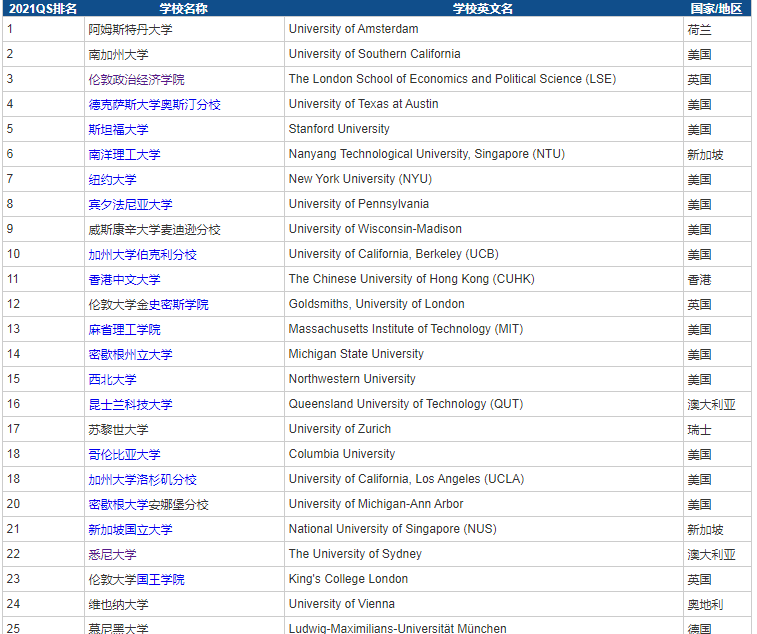Click the University of Amsterdam cell

484,29
